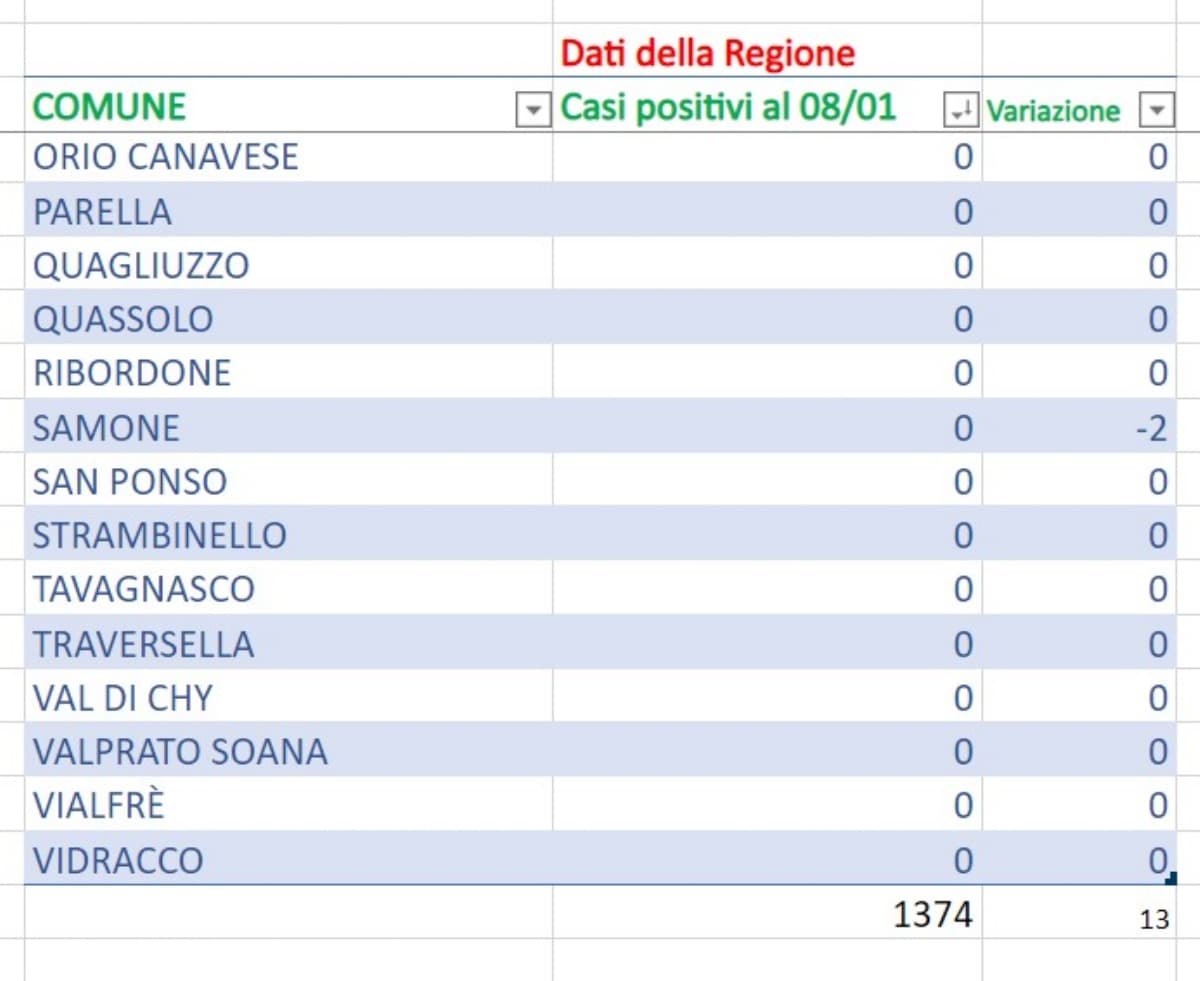Select the QUAGLIUZZO cell
Image resolution: width=1200 pixels, height=981 pixels.
[141, 266]
